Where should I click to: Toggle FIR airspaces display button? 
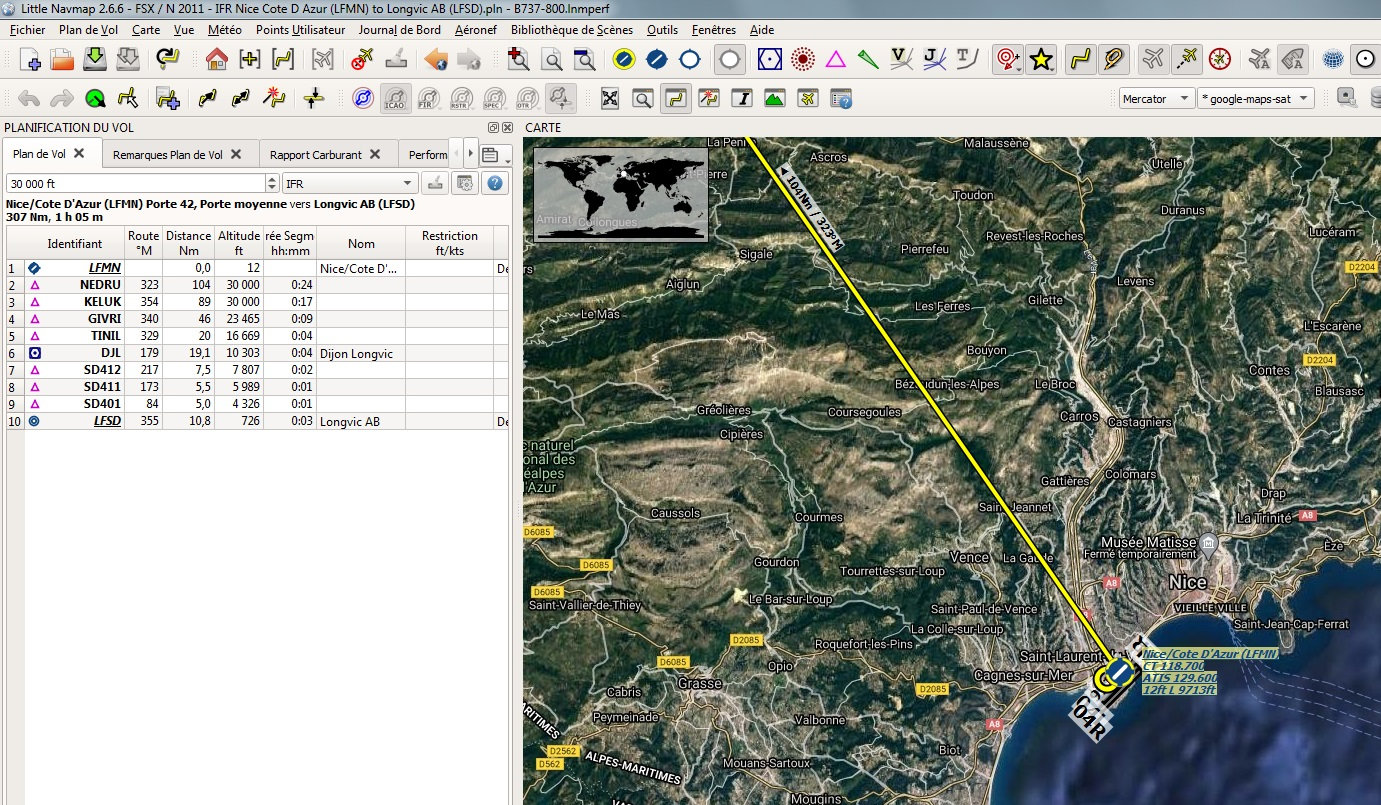click(429, 99)
